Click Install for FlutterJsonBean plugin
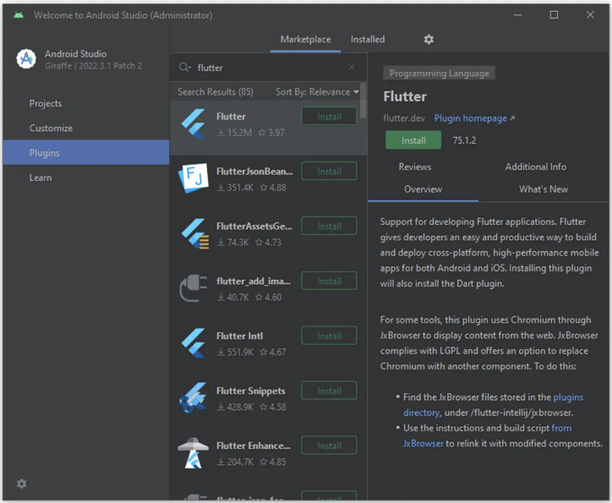Screen dimensions: 612x503 tap(329, 171)
